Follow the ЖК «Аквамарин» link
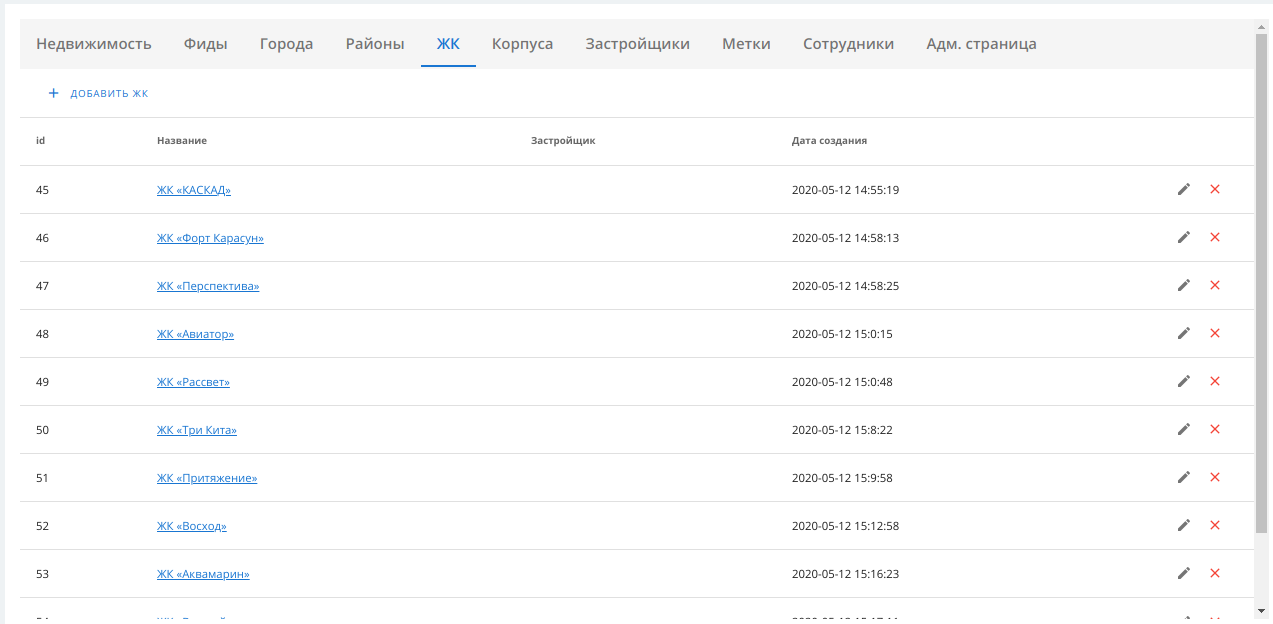The height and width of the screenshot is (624, 1273). [203, 574]
